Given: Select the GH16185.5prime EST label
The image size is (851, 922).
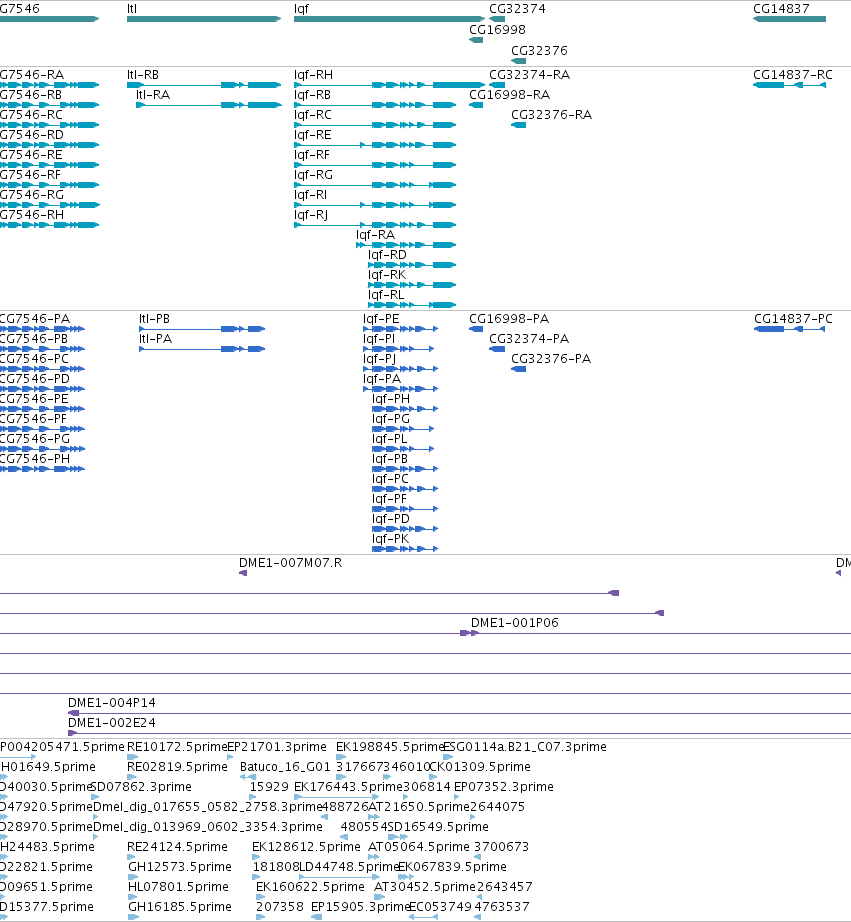Looking at the screenshot, I should (x=180, y=907).
